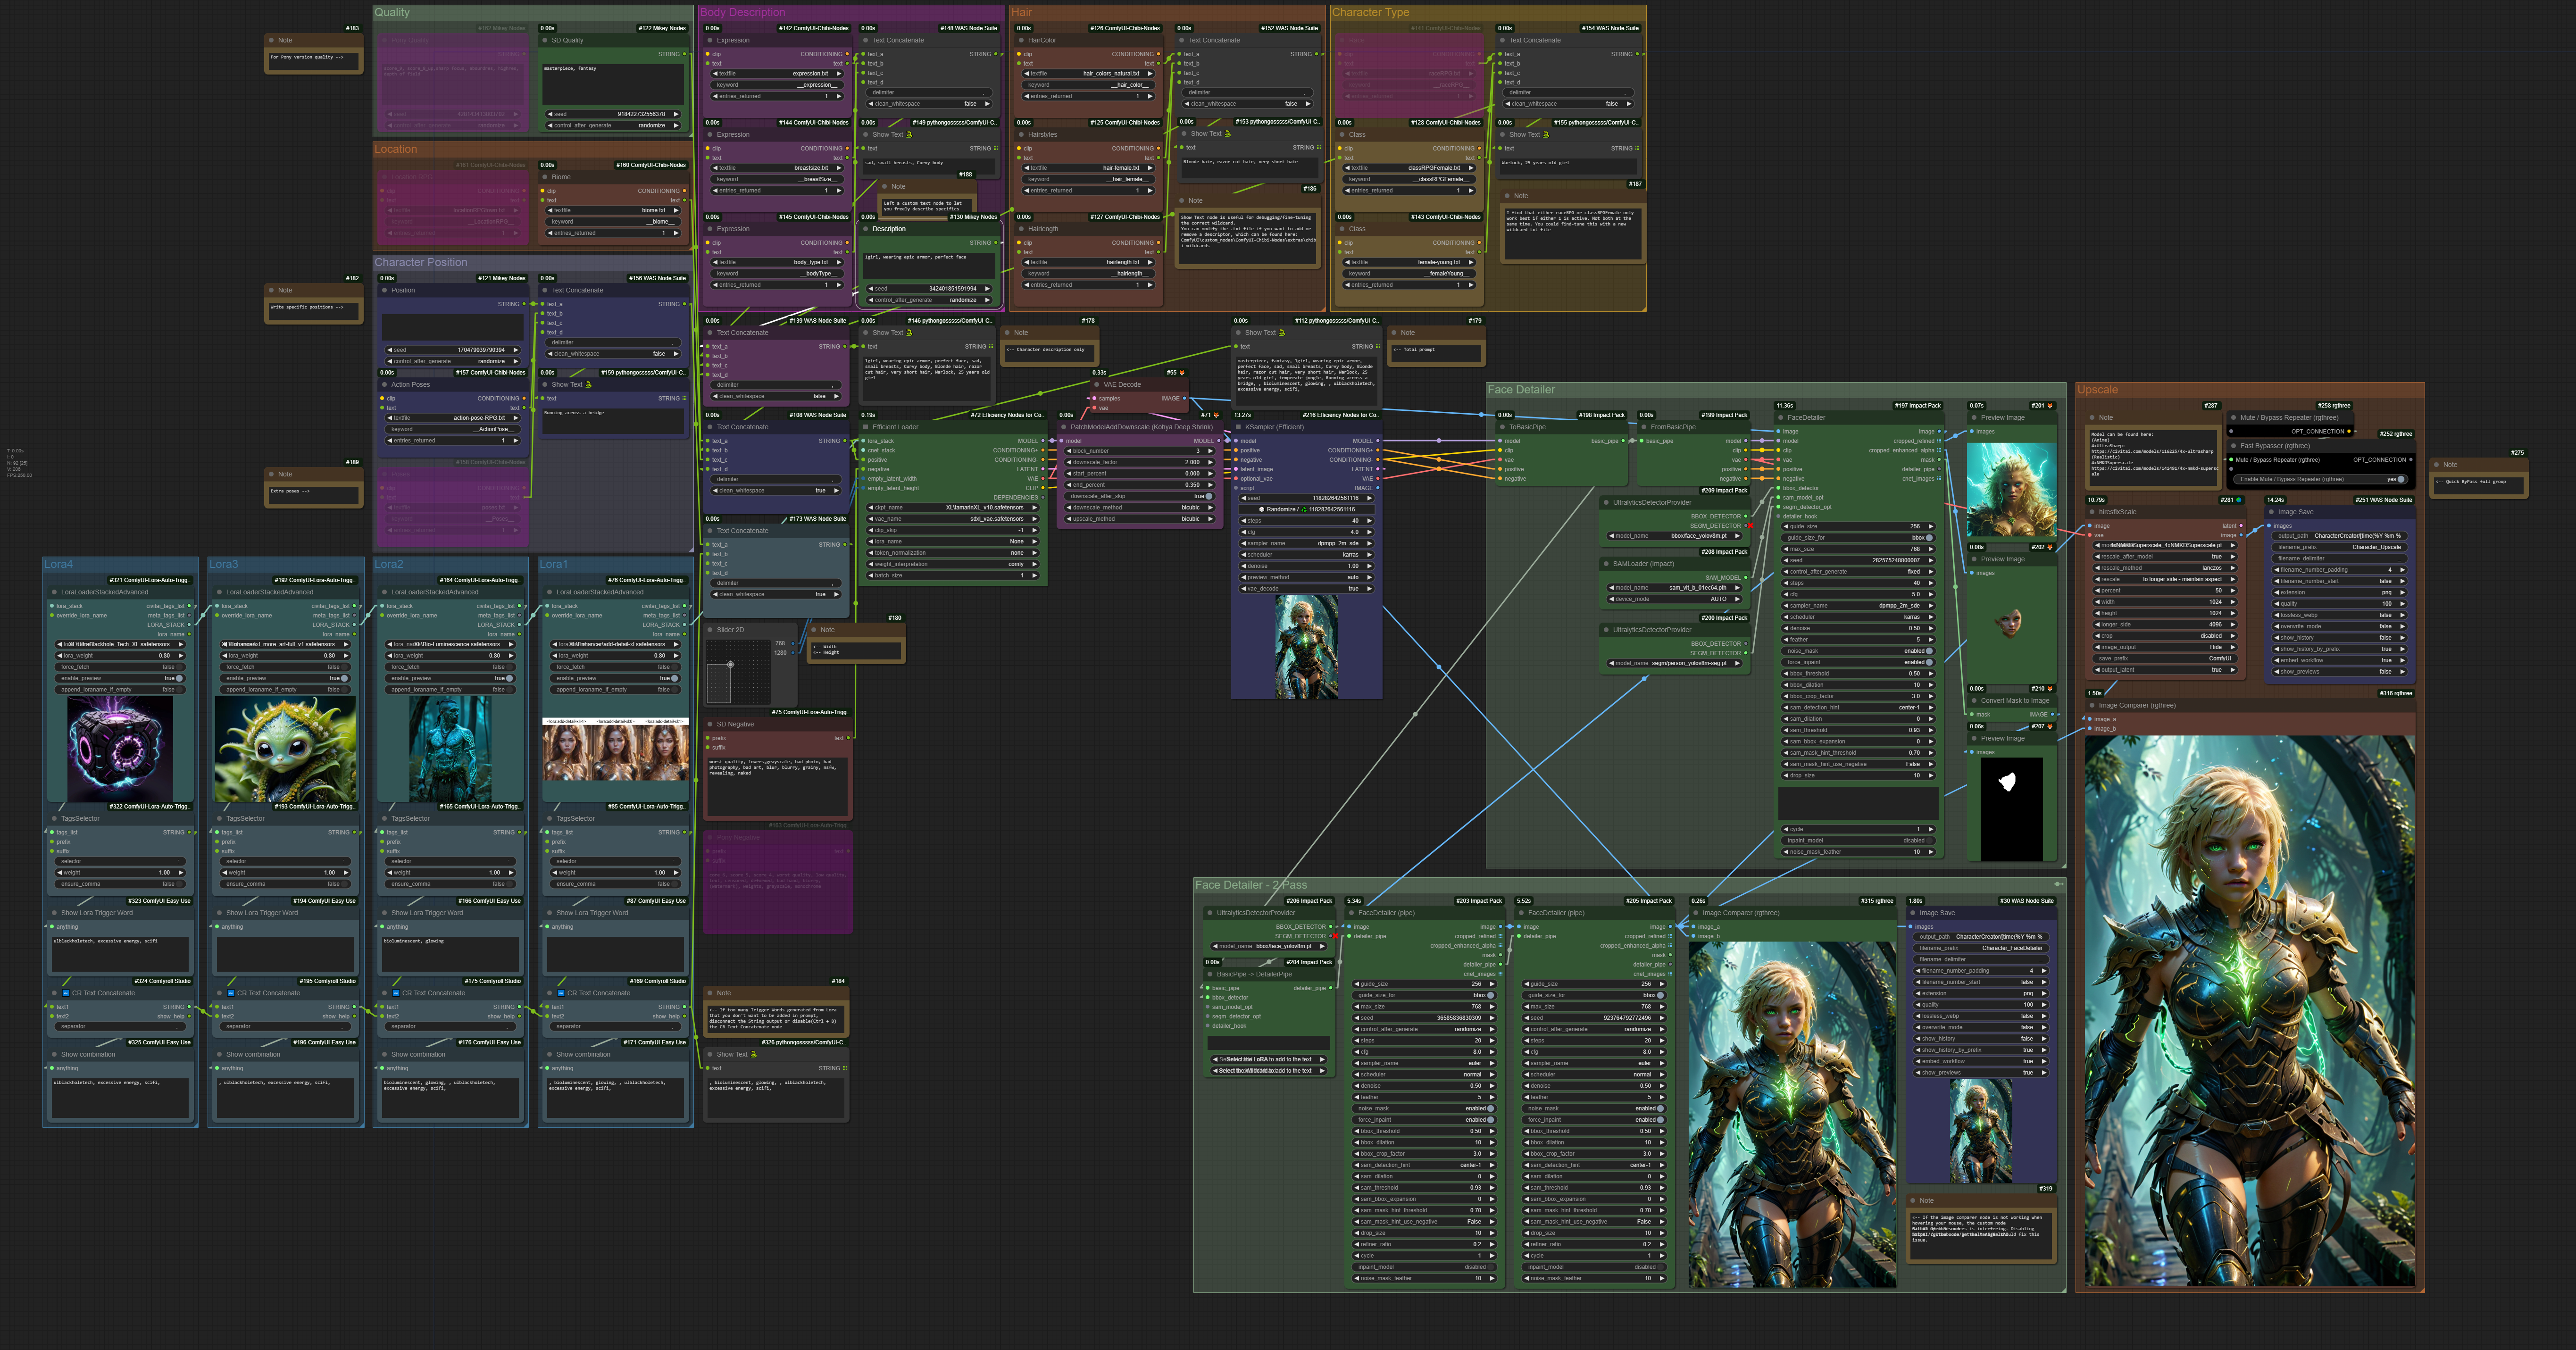Toggle downscale_after_skip in the PatchModelAddDownscale node
This screenshot has width=2576, height=1350.
pyautogui.click(x=1208, y=496)
